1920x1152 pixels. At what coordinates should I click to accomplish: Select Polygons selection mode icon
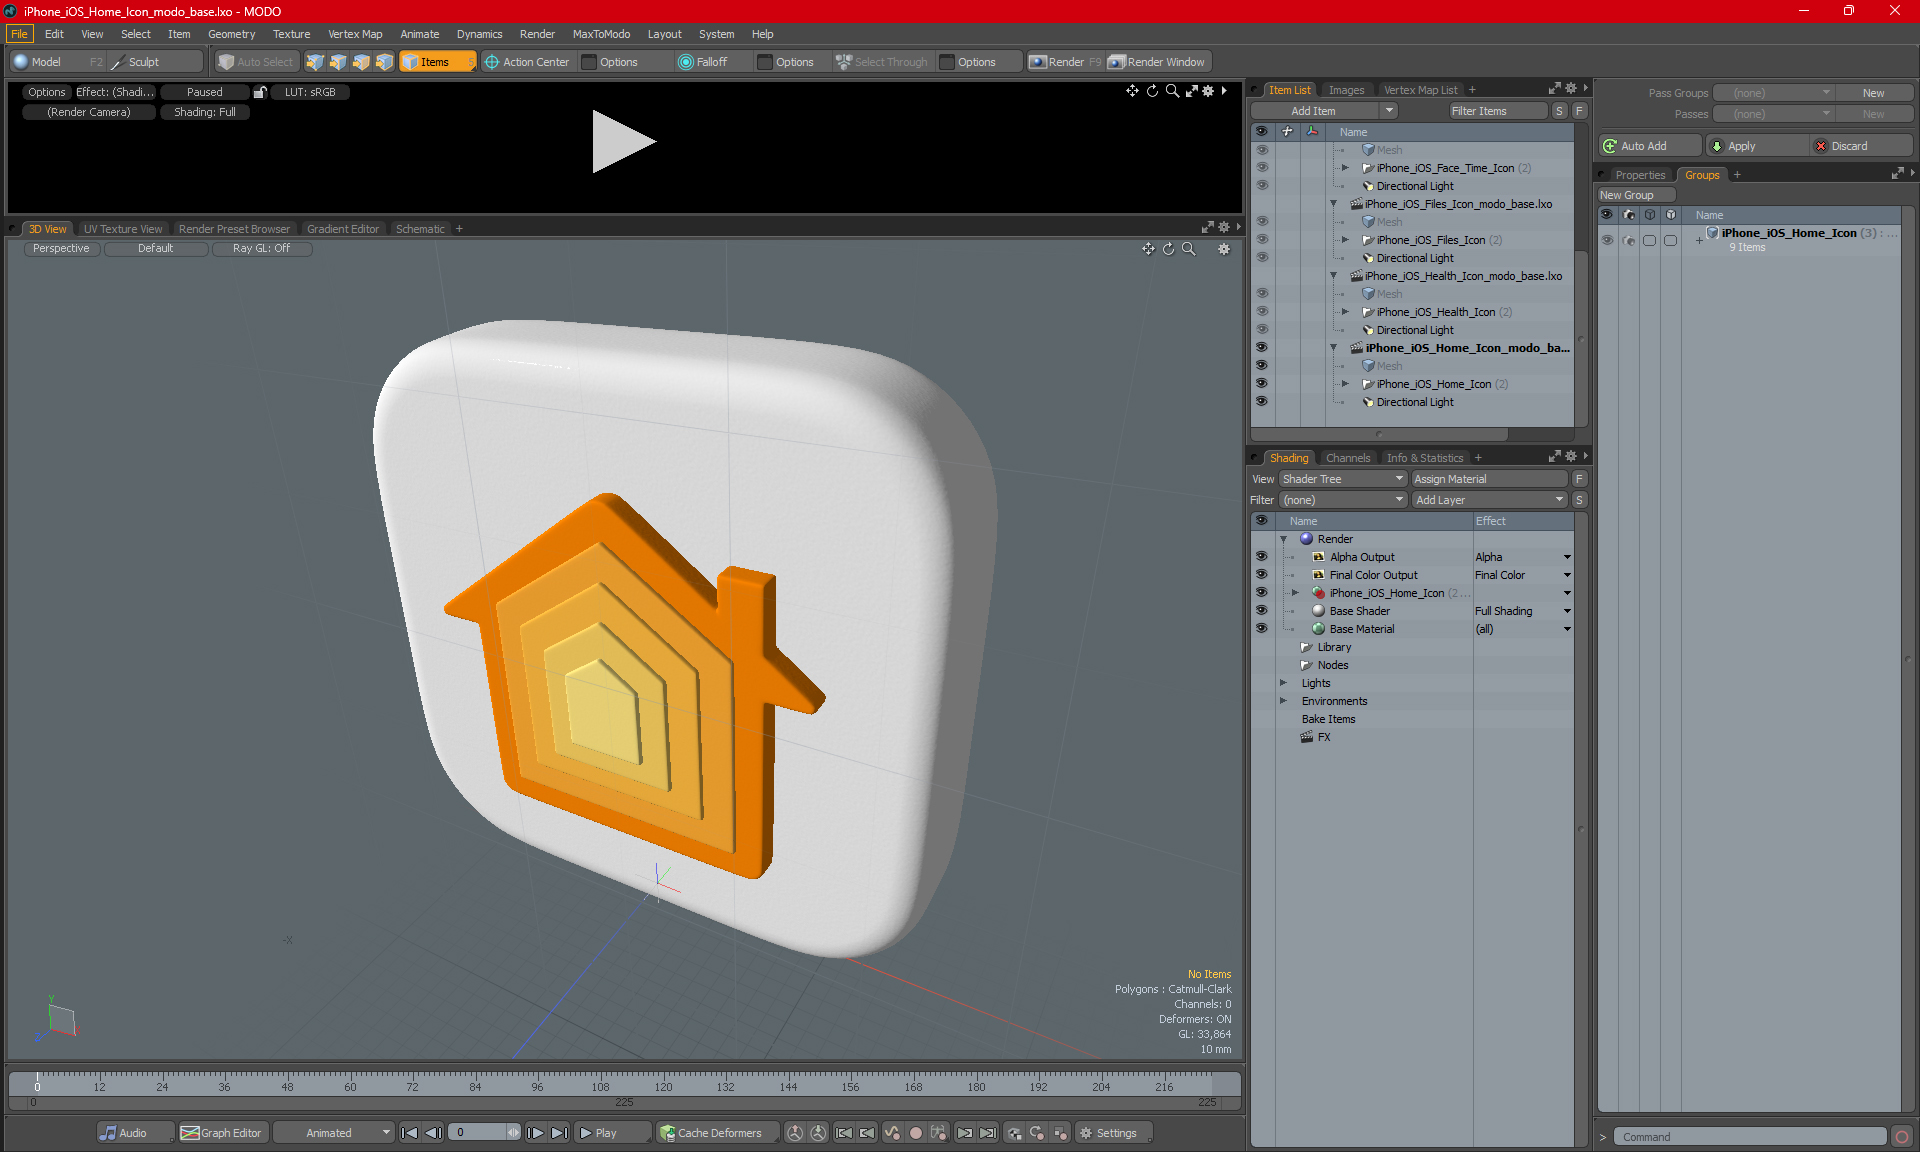361,62
